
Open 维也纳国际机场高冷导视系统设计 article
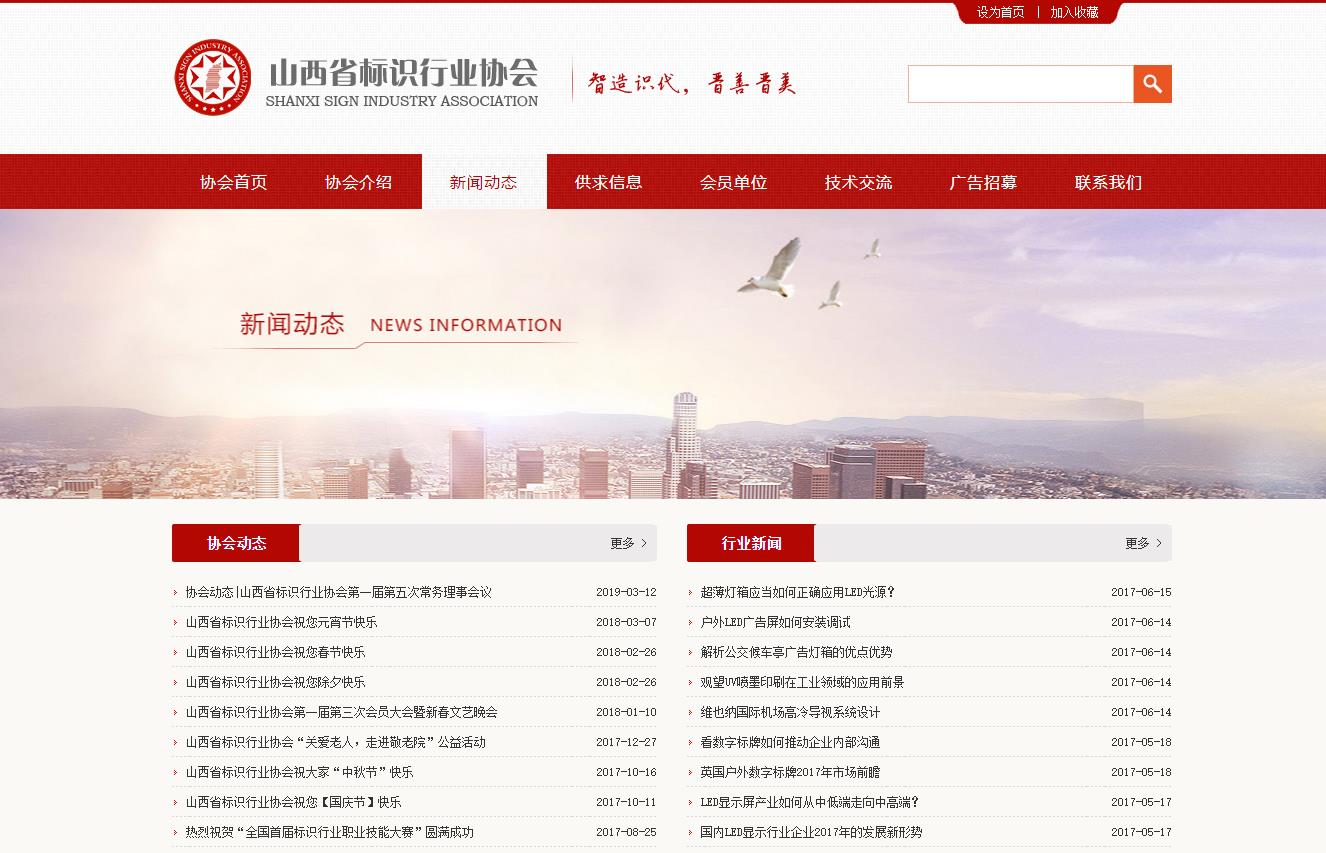click(x=790, y=712)
